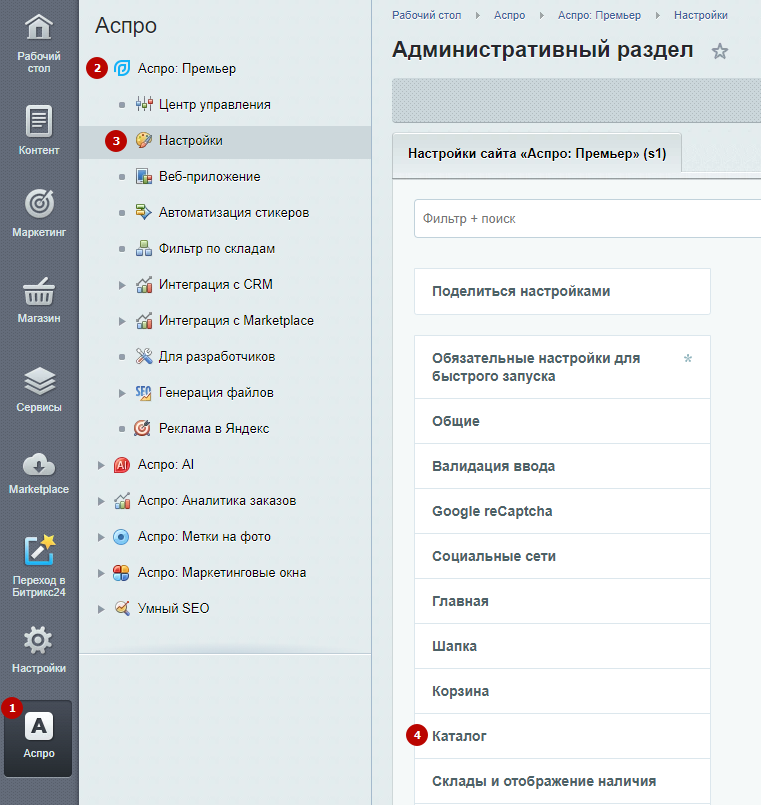761x805 pixels.
Task: Expand the Аспро: AI tree node
Action: [101, 465]
